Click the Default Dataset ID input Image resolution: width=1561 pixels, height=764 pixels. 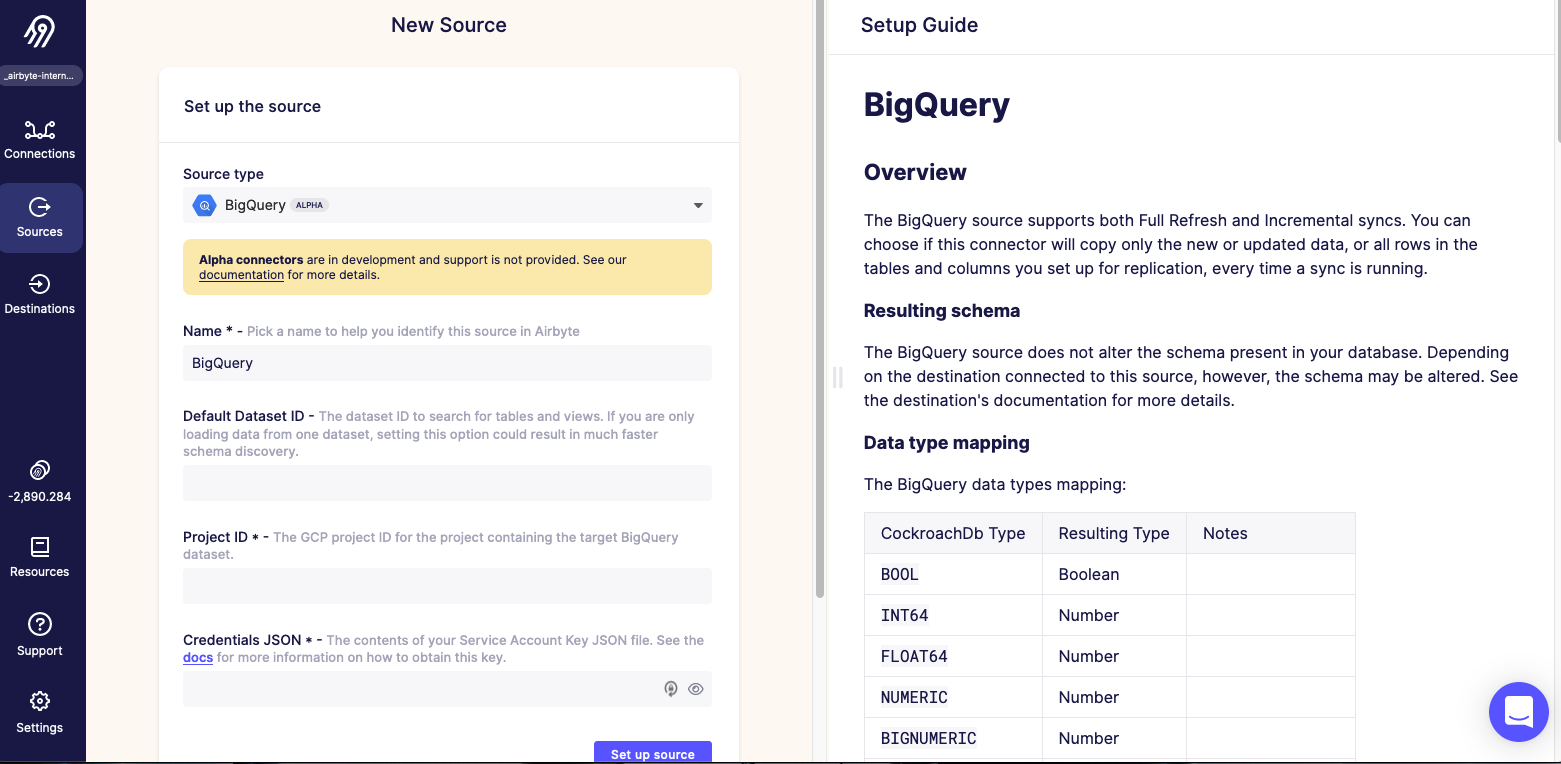447,483
